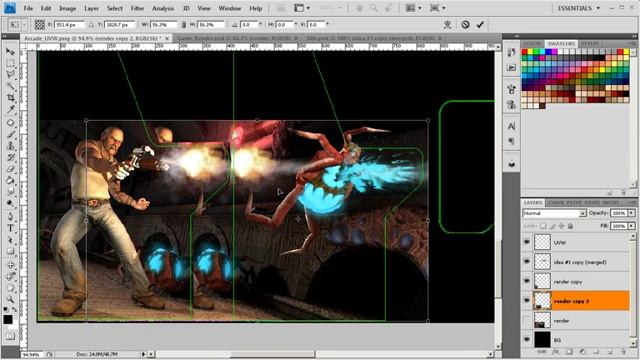The width and height of the screenshot is (640, 360).
Task: Select the BG layer name
Action: [557, 340]
